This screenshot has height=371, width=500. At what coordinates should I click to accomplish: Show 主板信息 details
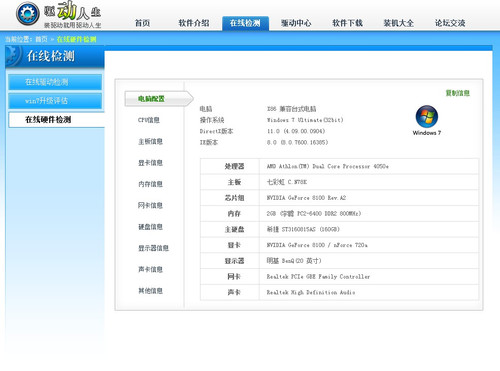point(150,141)
